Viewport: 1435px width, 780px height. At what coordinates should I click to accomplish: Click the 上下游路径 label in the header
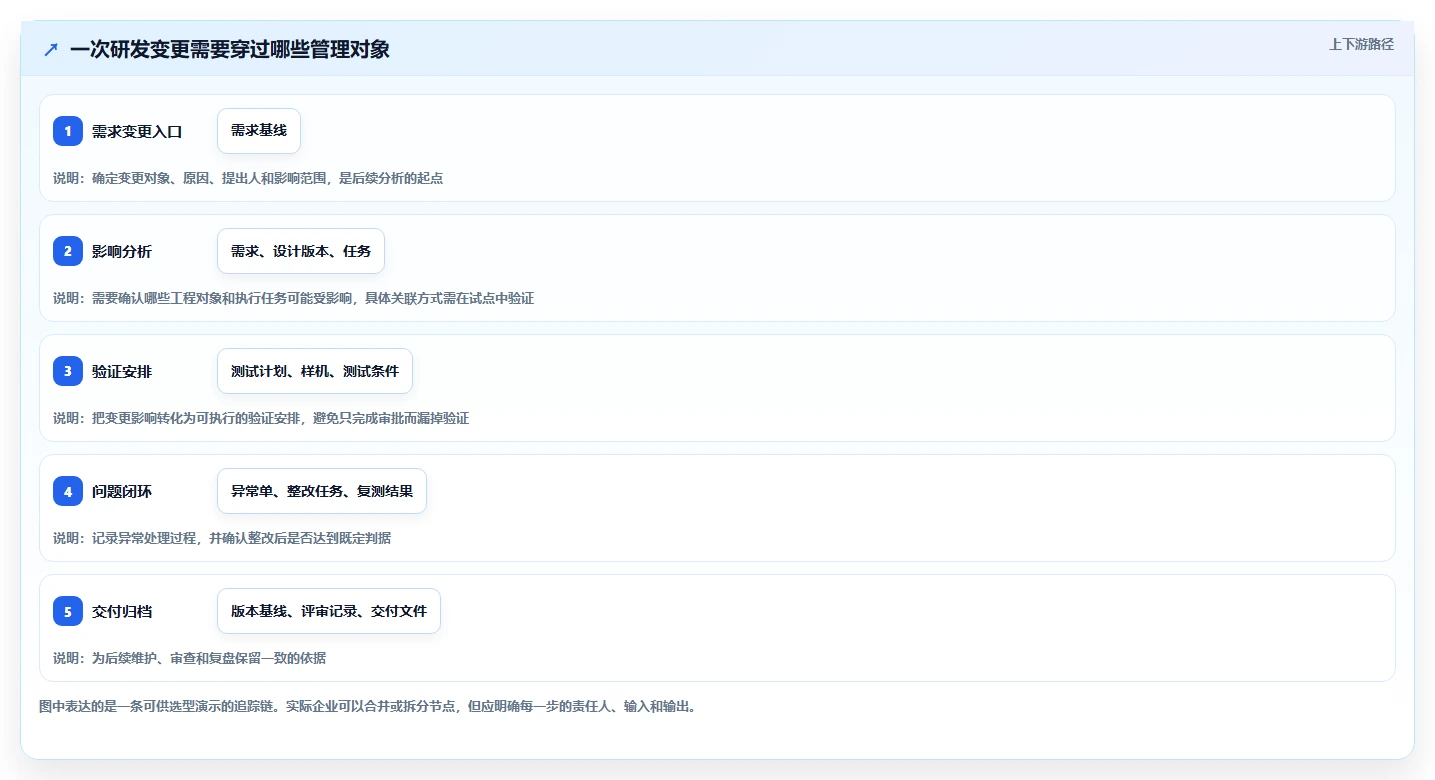coord(1361,44)
